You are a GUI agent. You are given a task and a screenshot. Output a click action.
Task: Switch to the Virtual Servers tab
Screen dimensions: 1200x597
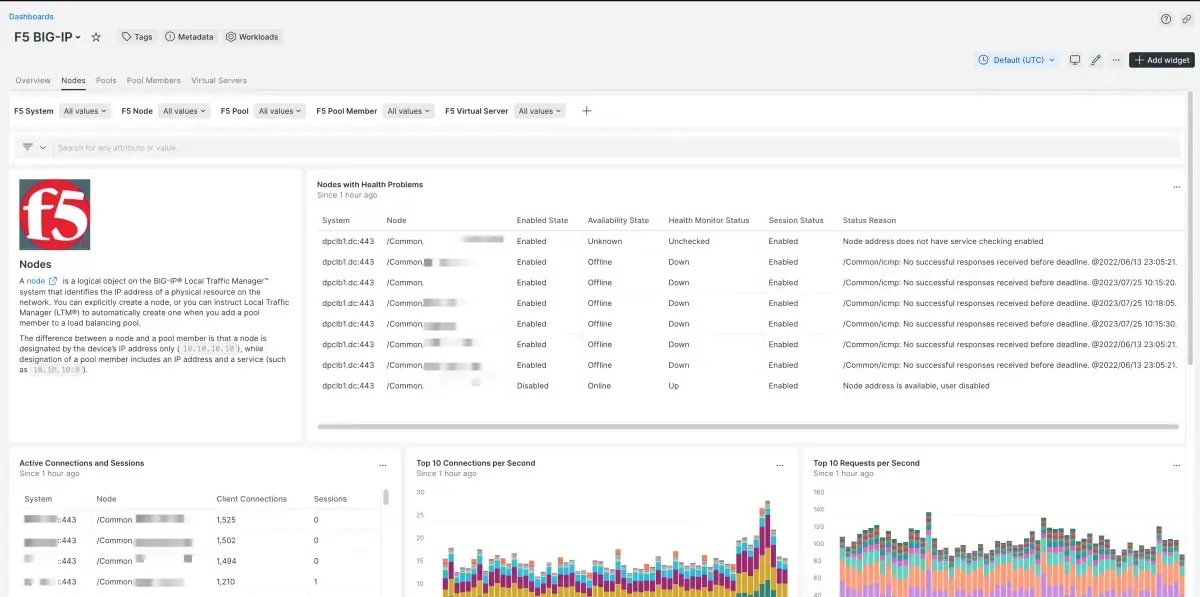218,80
